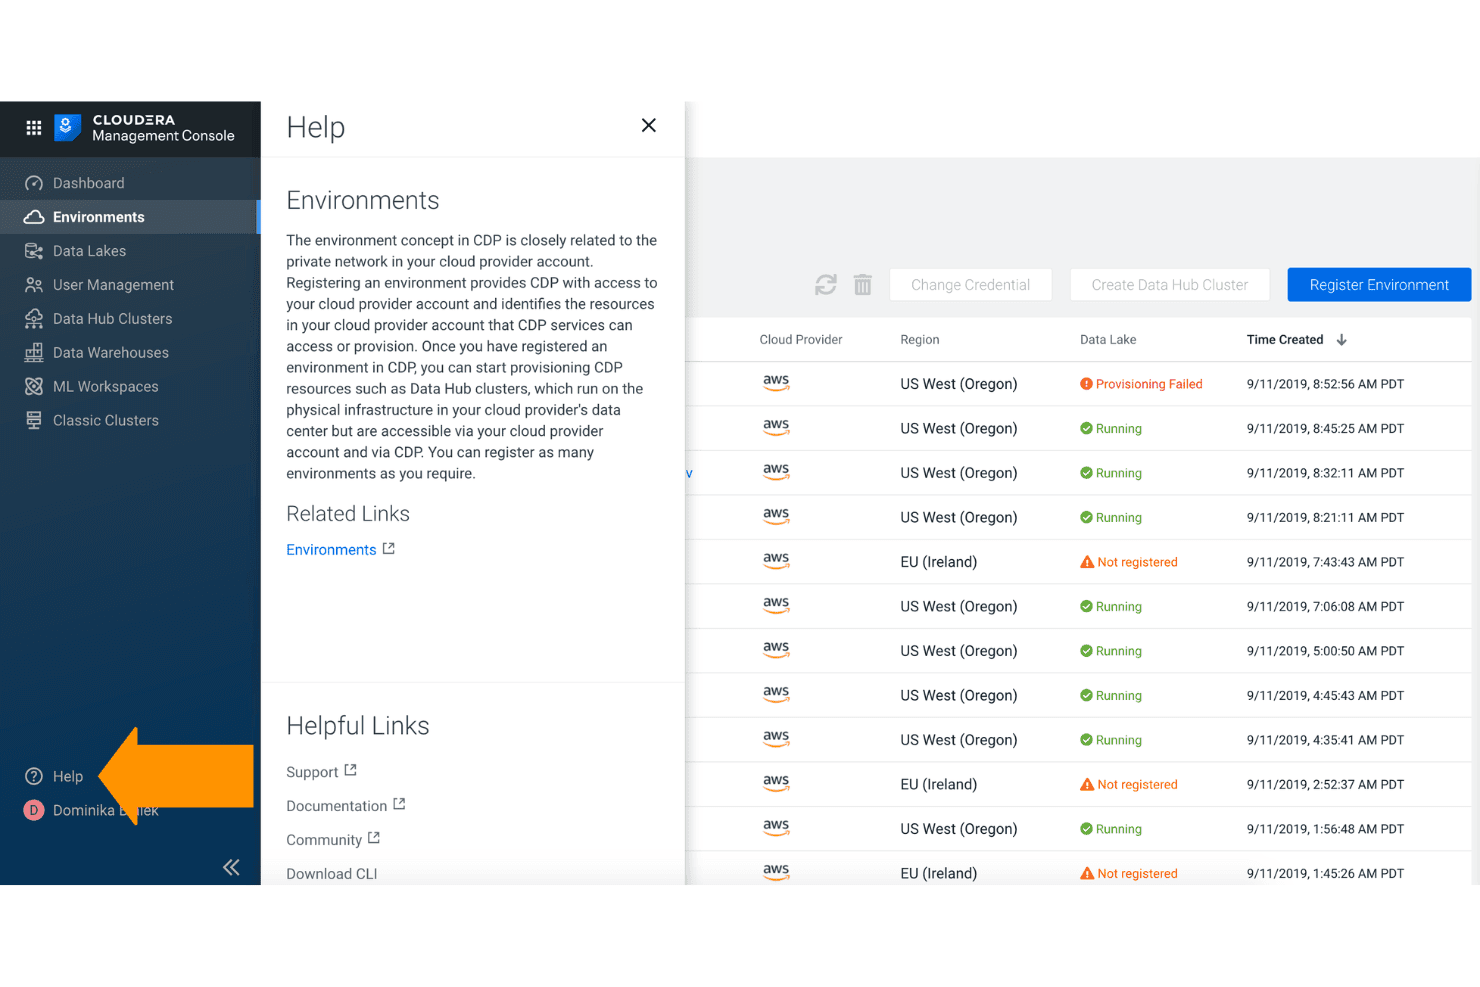Close the Help panel

[649, 125]
